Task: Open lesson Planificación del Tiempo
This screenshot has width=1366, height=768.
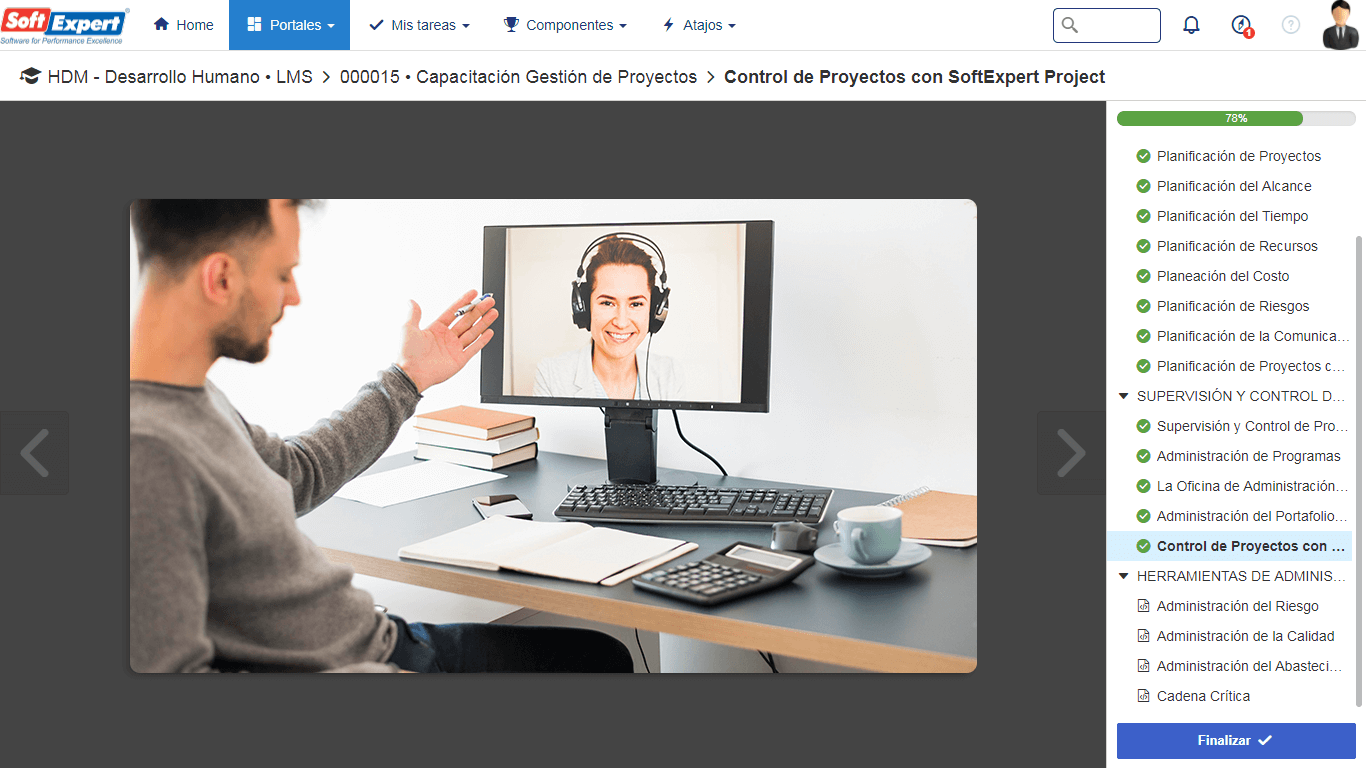Action: click(1232, 216)
